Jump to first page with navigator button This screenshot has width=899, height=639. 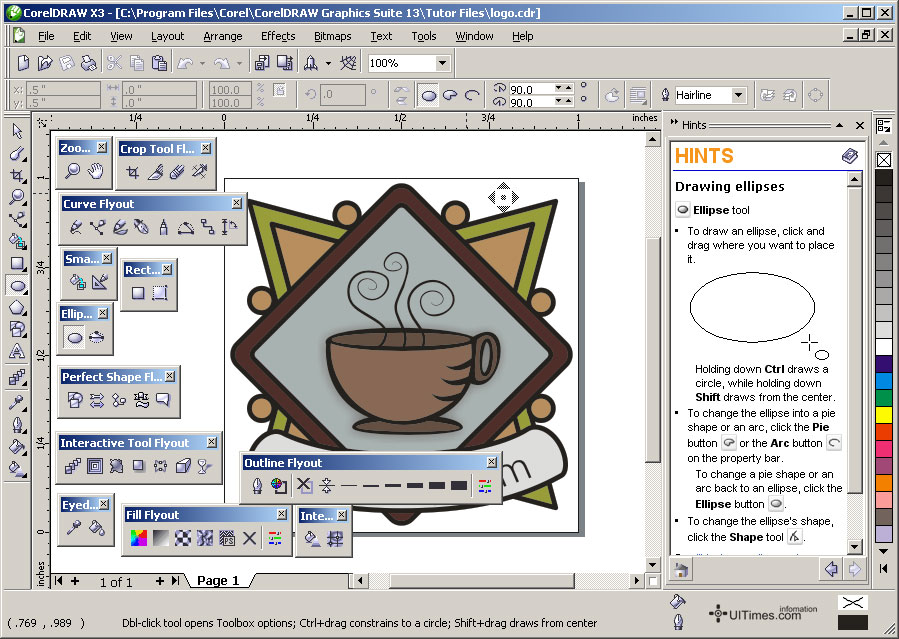58,581
